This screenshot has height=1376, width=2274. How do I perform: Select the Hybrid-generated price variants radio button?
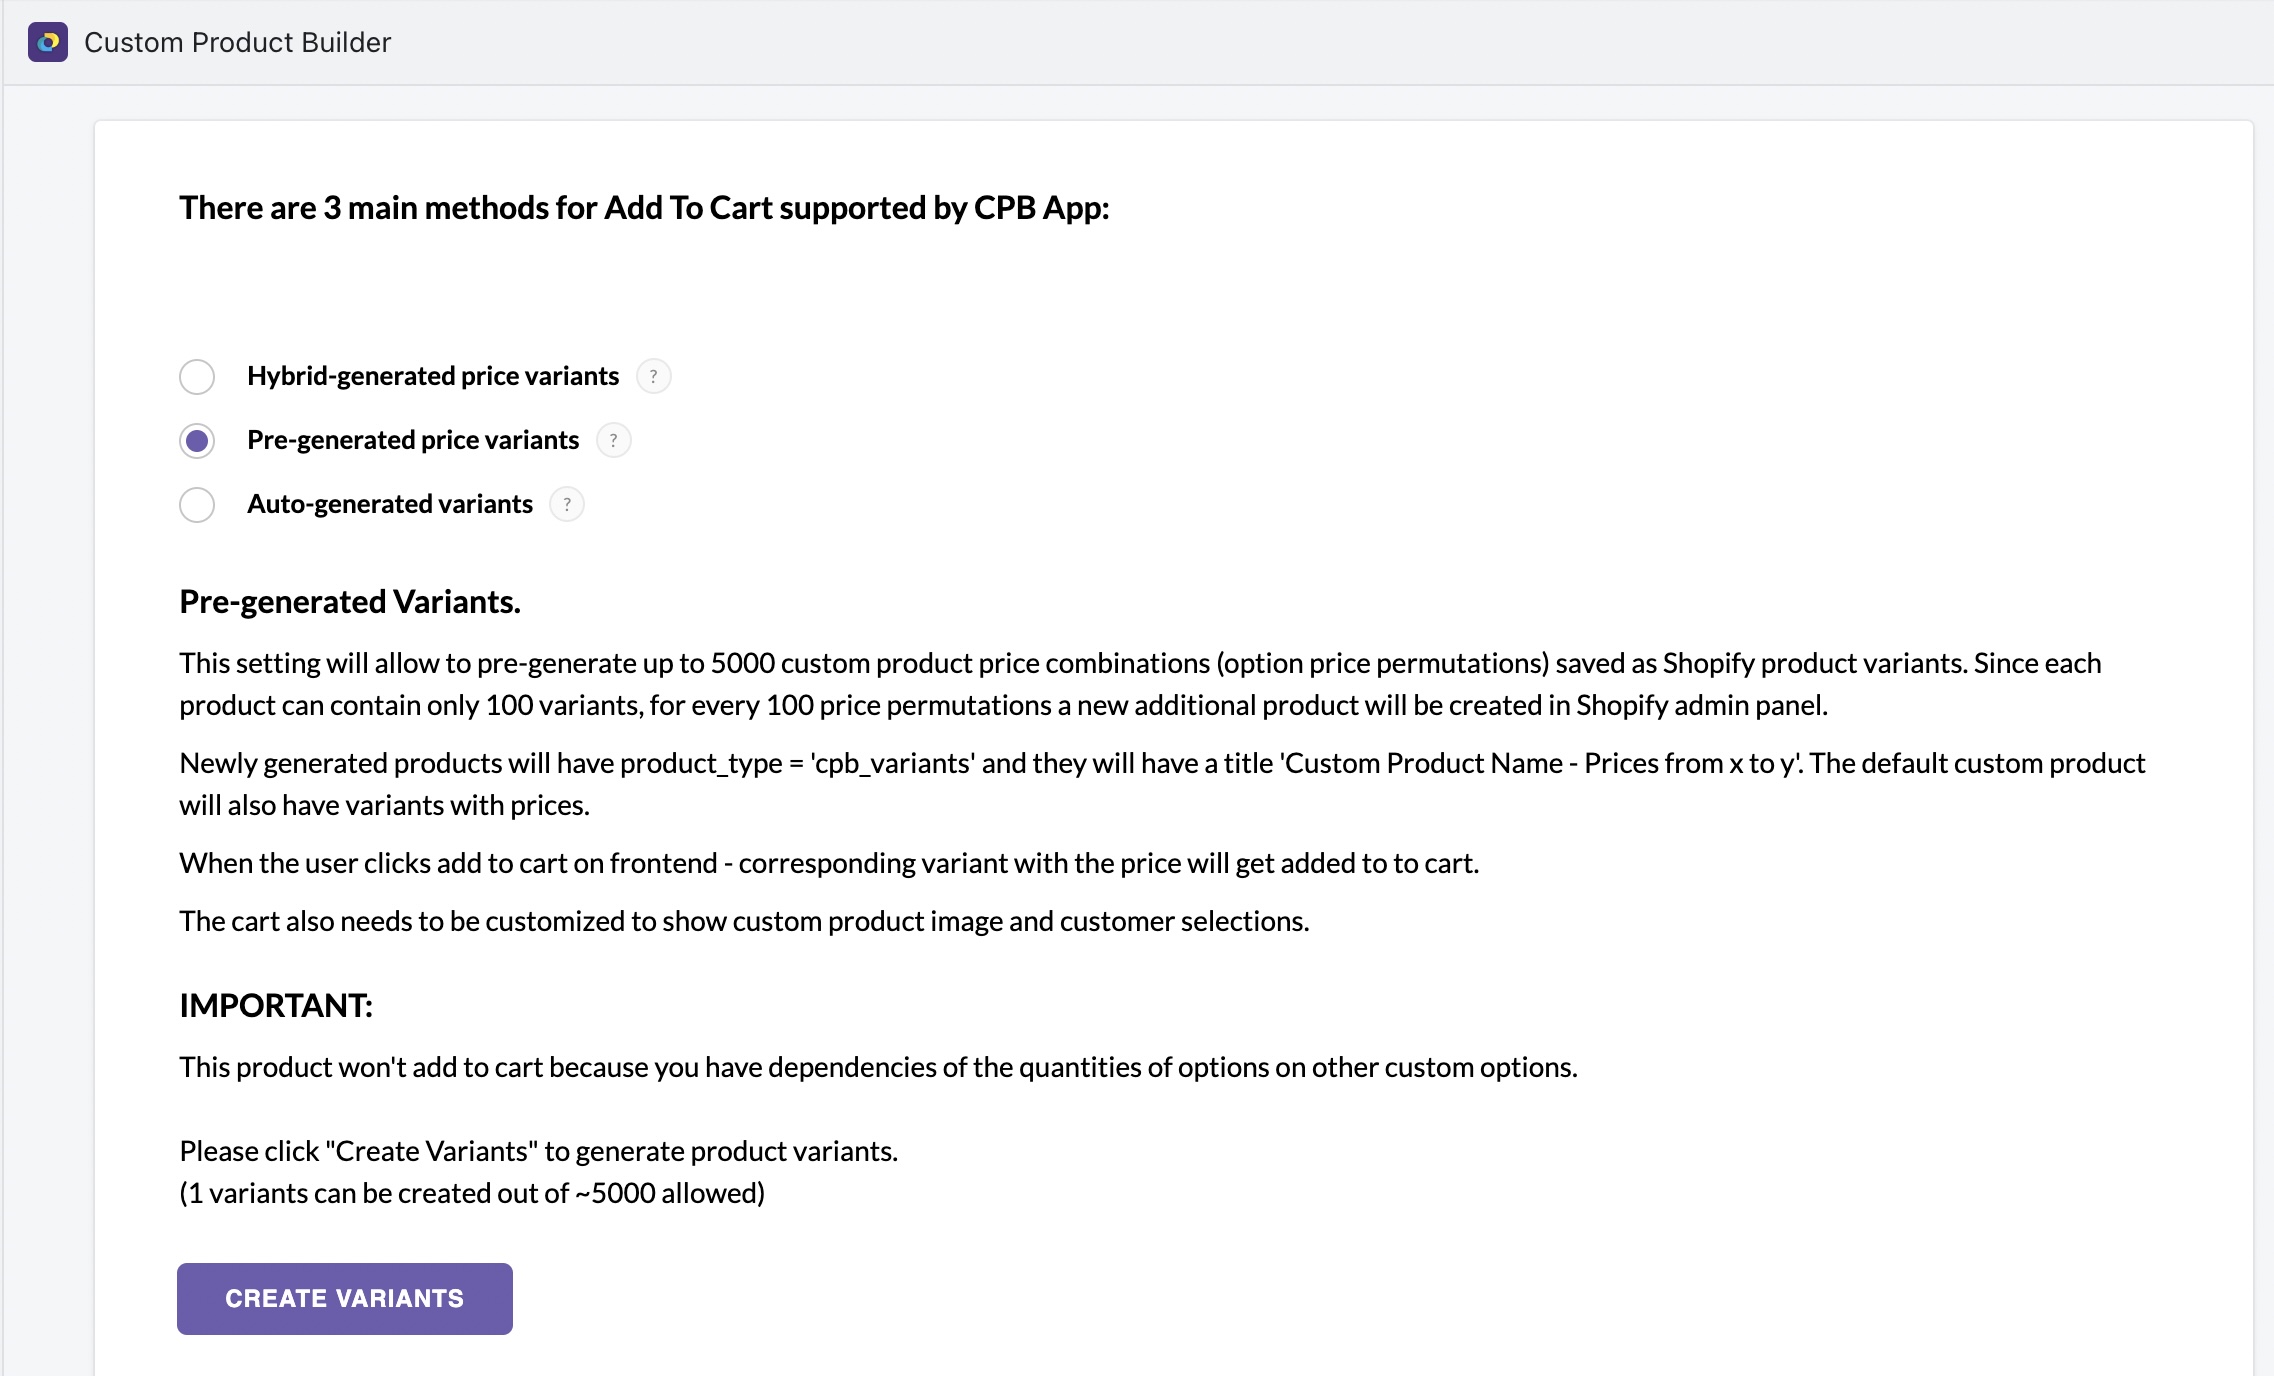coord(197,377)
